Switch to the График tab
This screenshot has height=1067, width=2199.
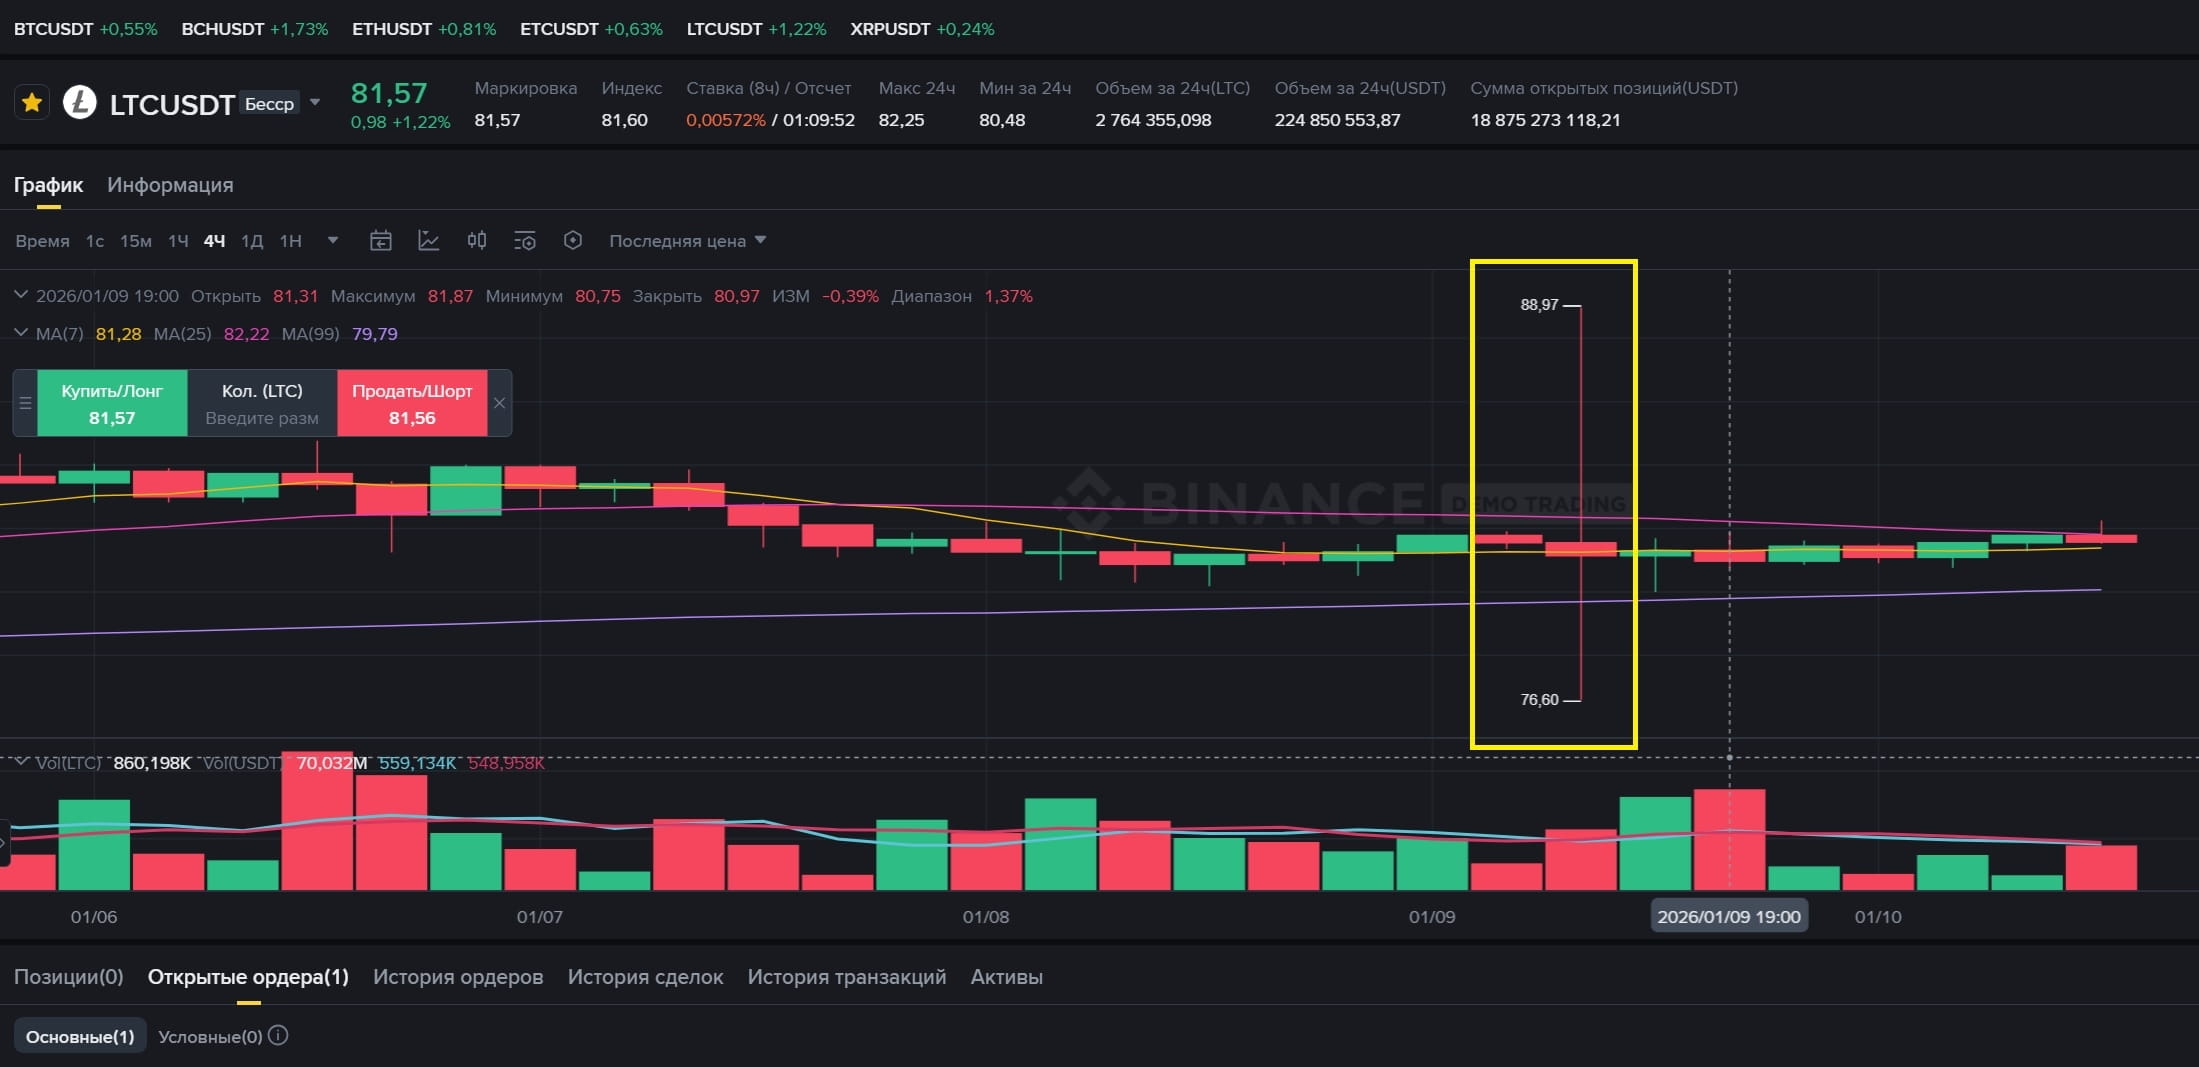coord(48,185)
